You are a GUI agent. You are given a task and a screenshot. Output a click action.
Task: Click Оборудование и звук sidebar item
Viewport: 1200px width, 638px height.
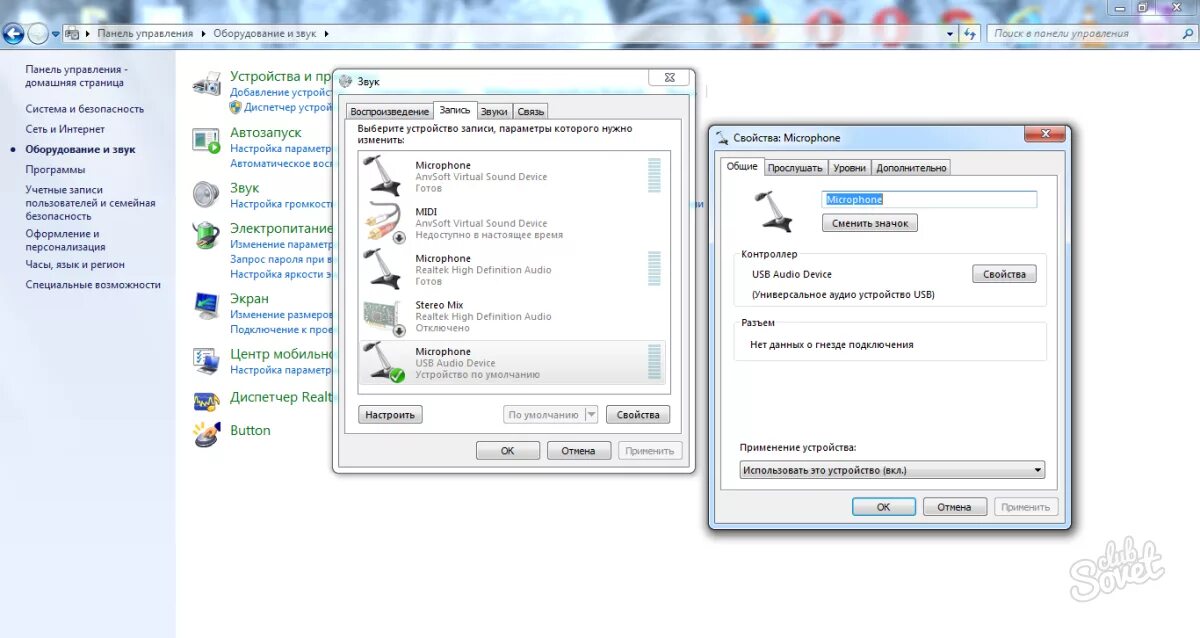pyautogui.click(x=80, y=149)
